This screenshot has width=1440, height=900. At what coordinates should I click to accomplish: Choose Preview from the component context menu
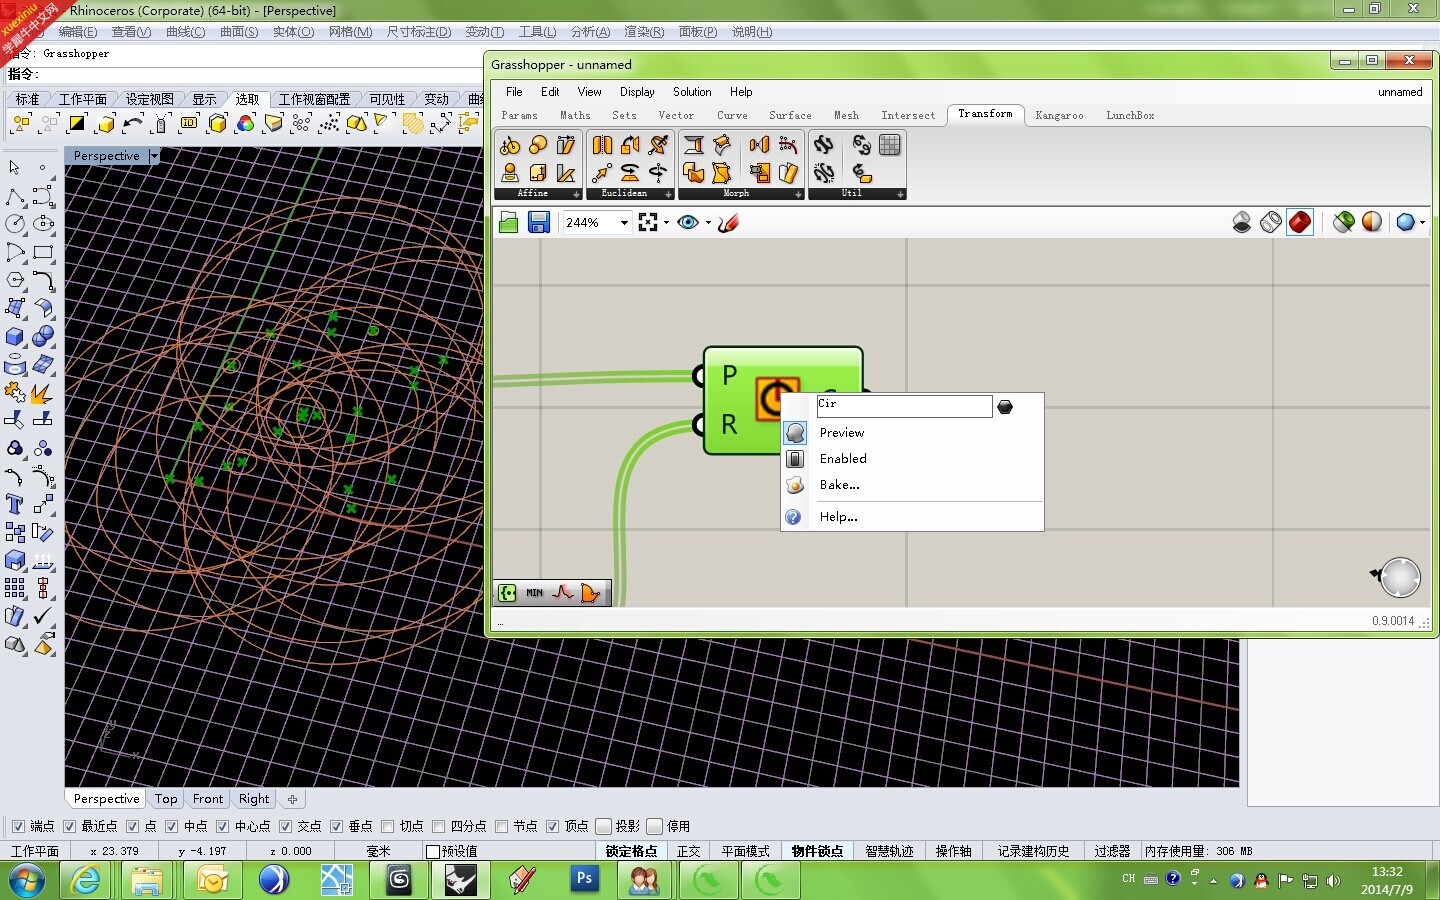(912, 433)
